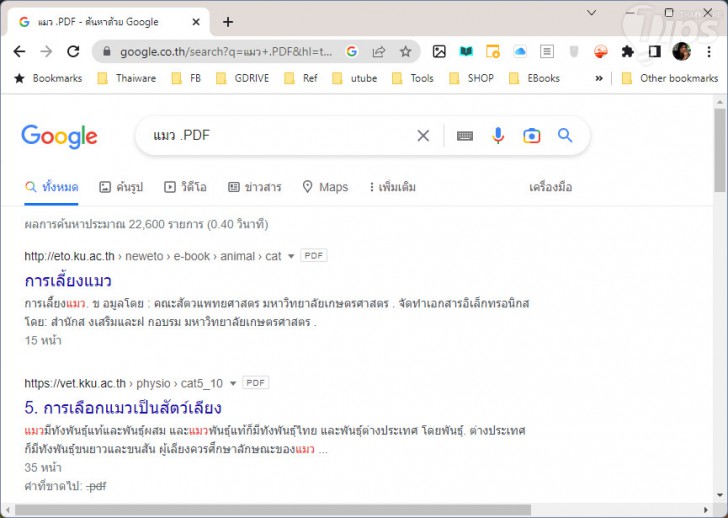Click the green book extension icon

466,52
